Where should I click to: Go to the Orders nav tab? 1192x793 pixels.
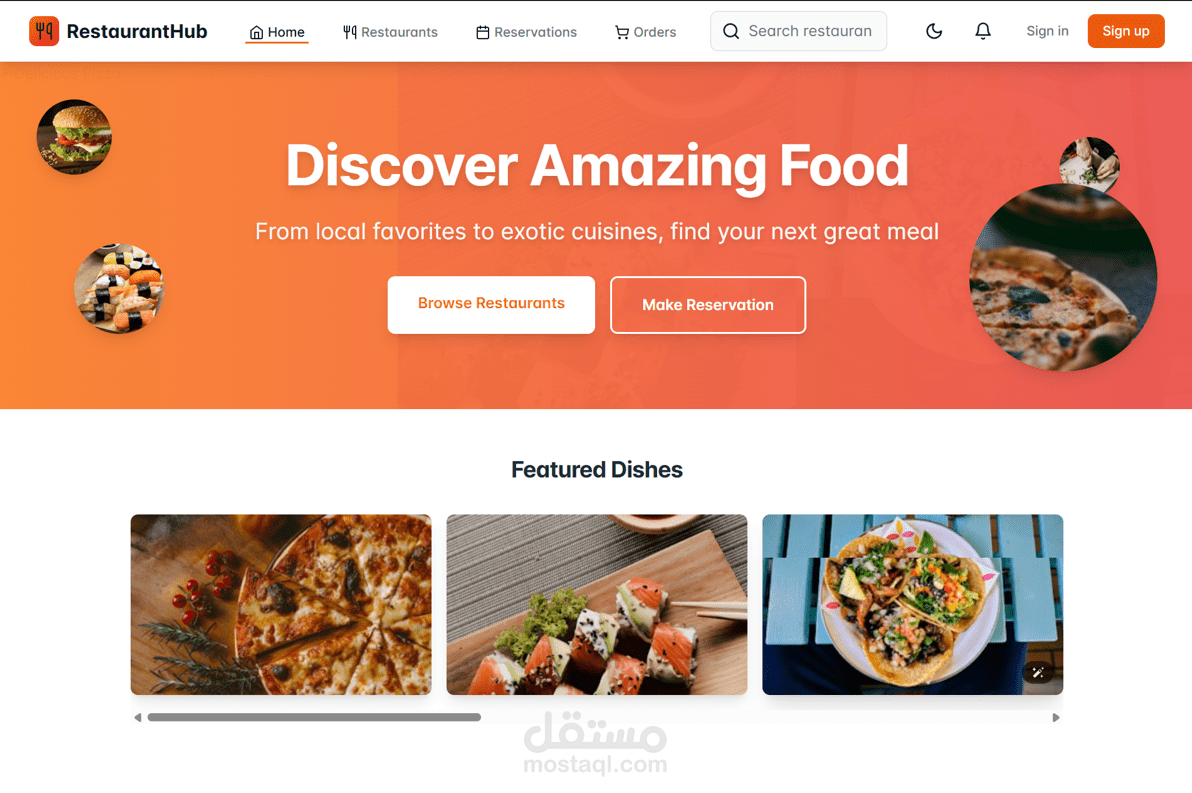tap(645, 32)
